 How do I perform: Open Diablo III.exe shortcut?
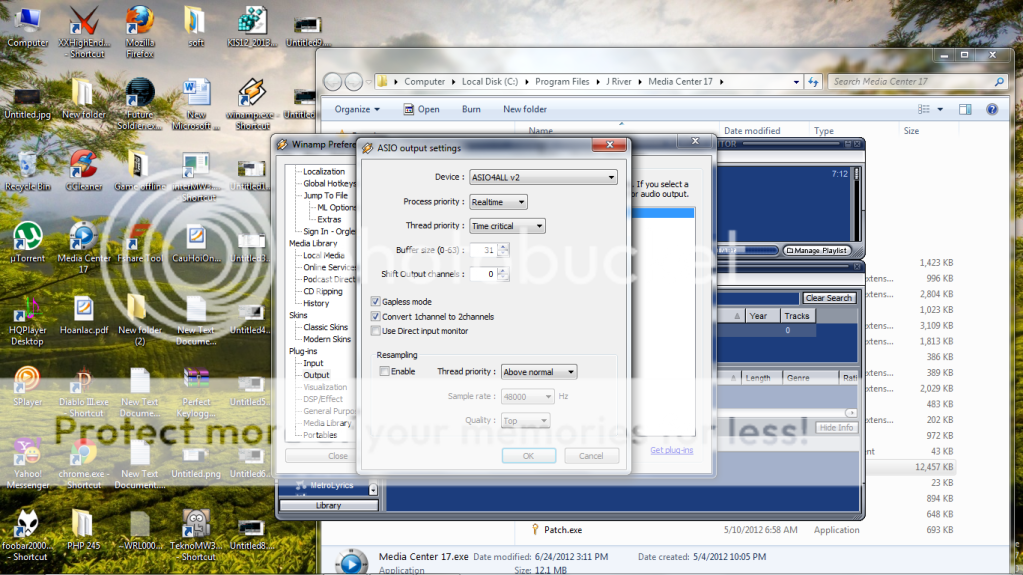click(x=84, y=392)
